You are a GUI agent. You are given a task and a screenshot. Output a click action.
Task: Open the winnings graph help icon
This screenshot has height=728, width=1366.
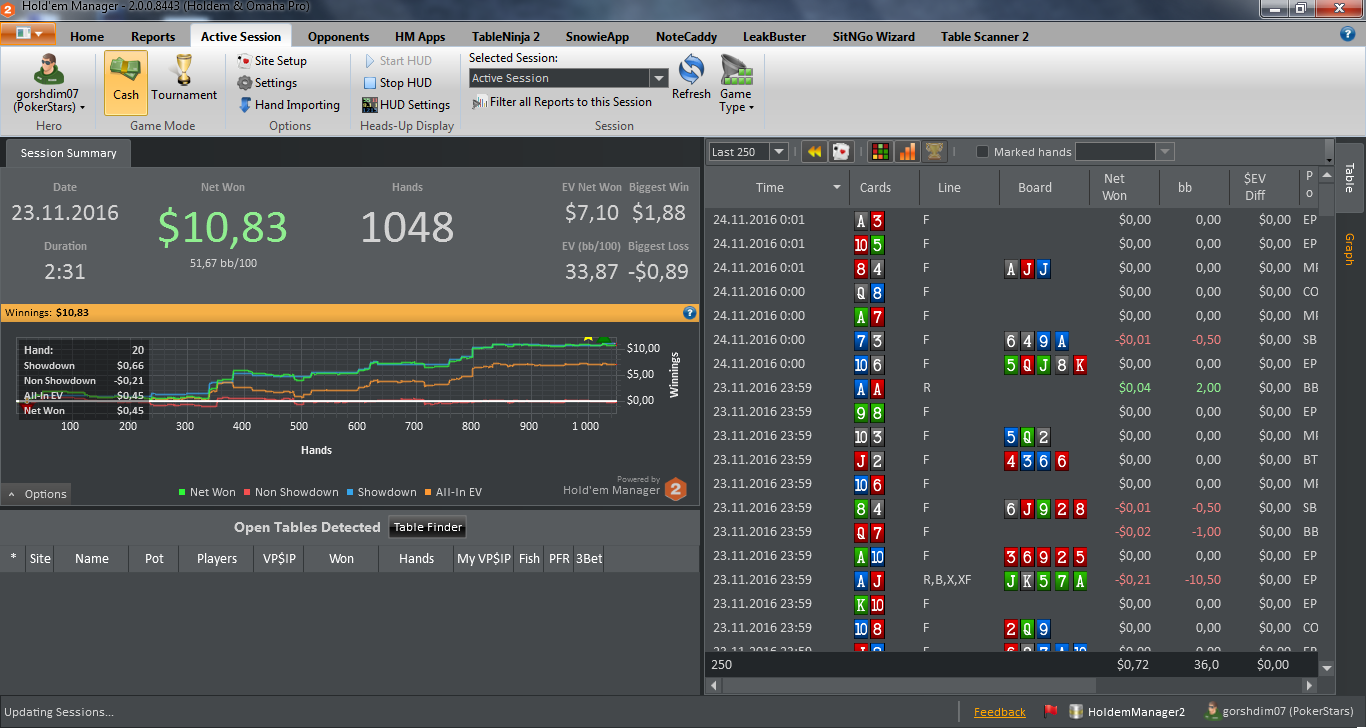[x=689, y=312]
